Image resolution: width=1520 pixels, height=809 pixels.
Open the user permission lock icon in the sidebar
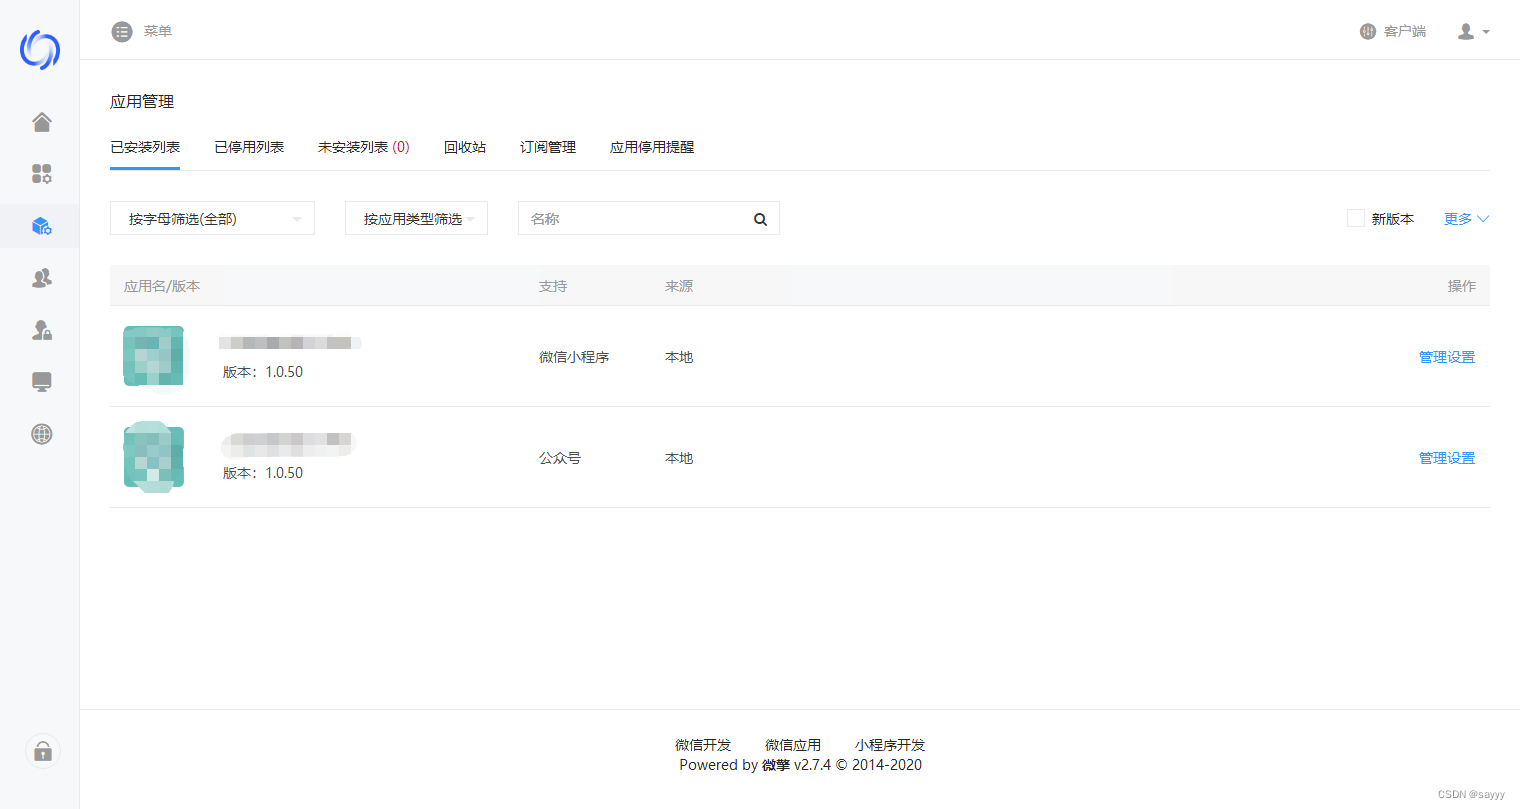42,330
